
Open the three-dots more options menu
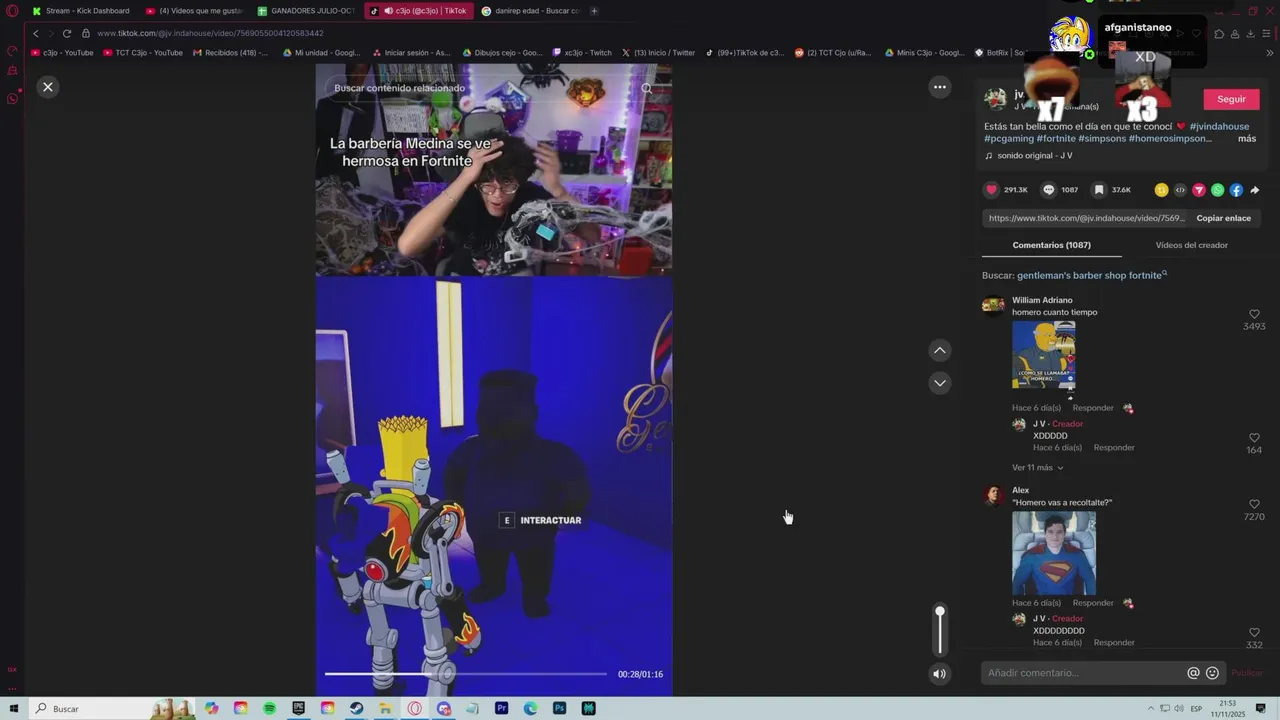point(940,87)
